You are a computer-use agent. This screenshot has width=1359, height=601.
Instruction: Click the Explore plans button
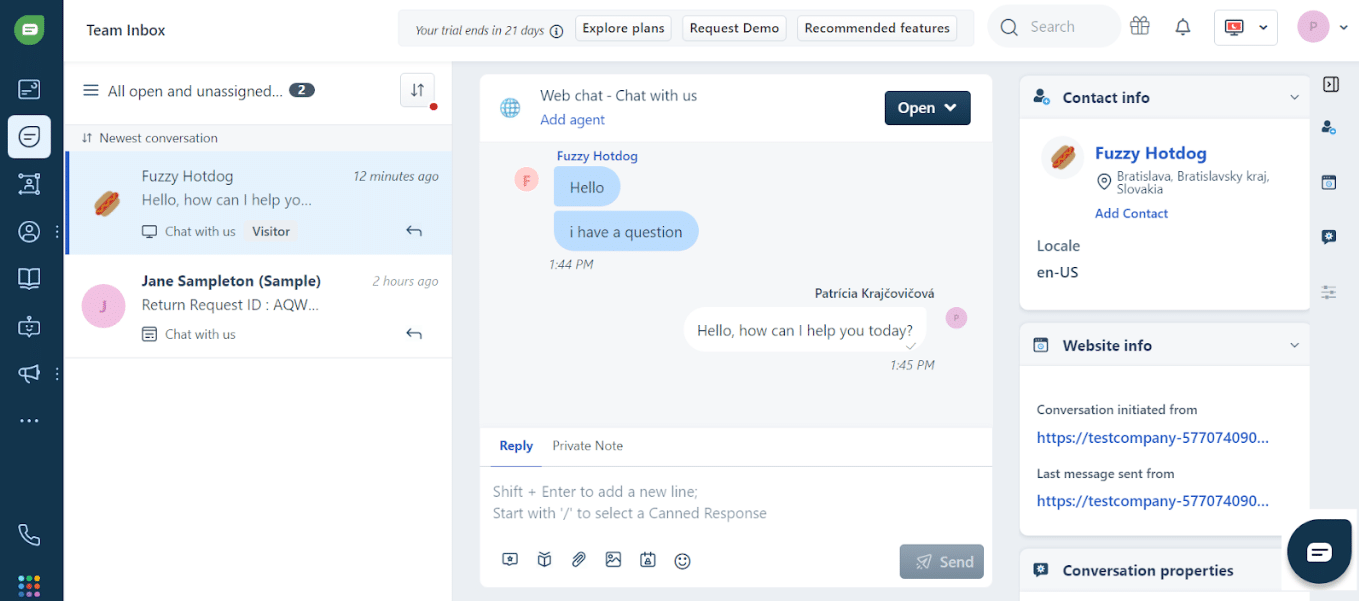623,28
